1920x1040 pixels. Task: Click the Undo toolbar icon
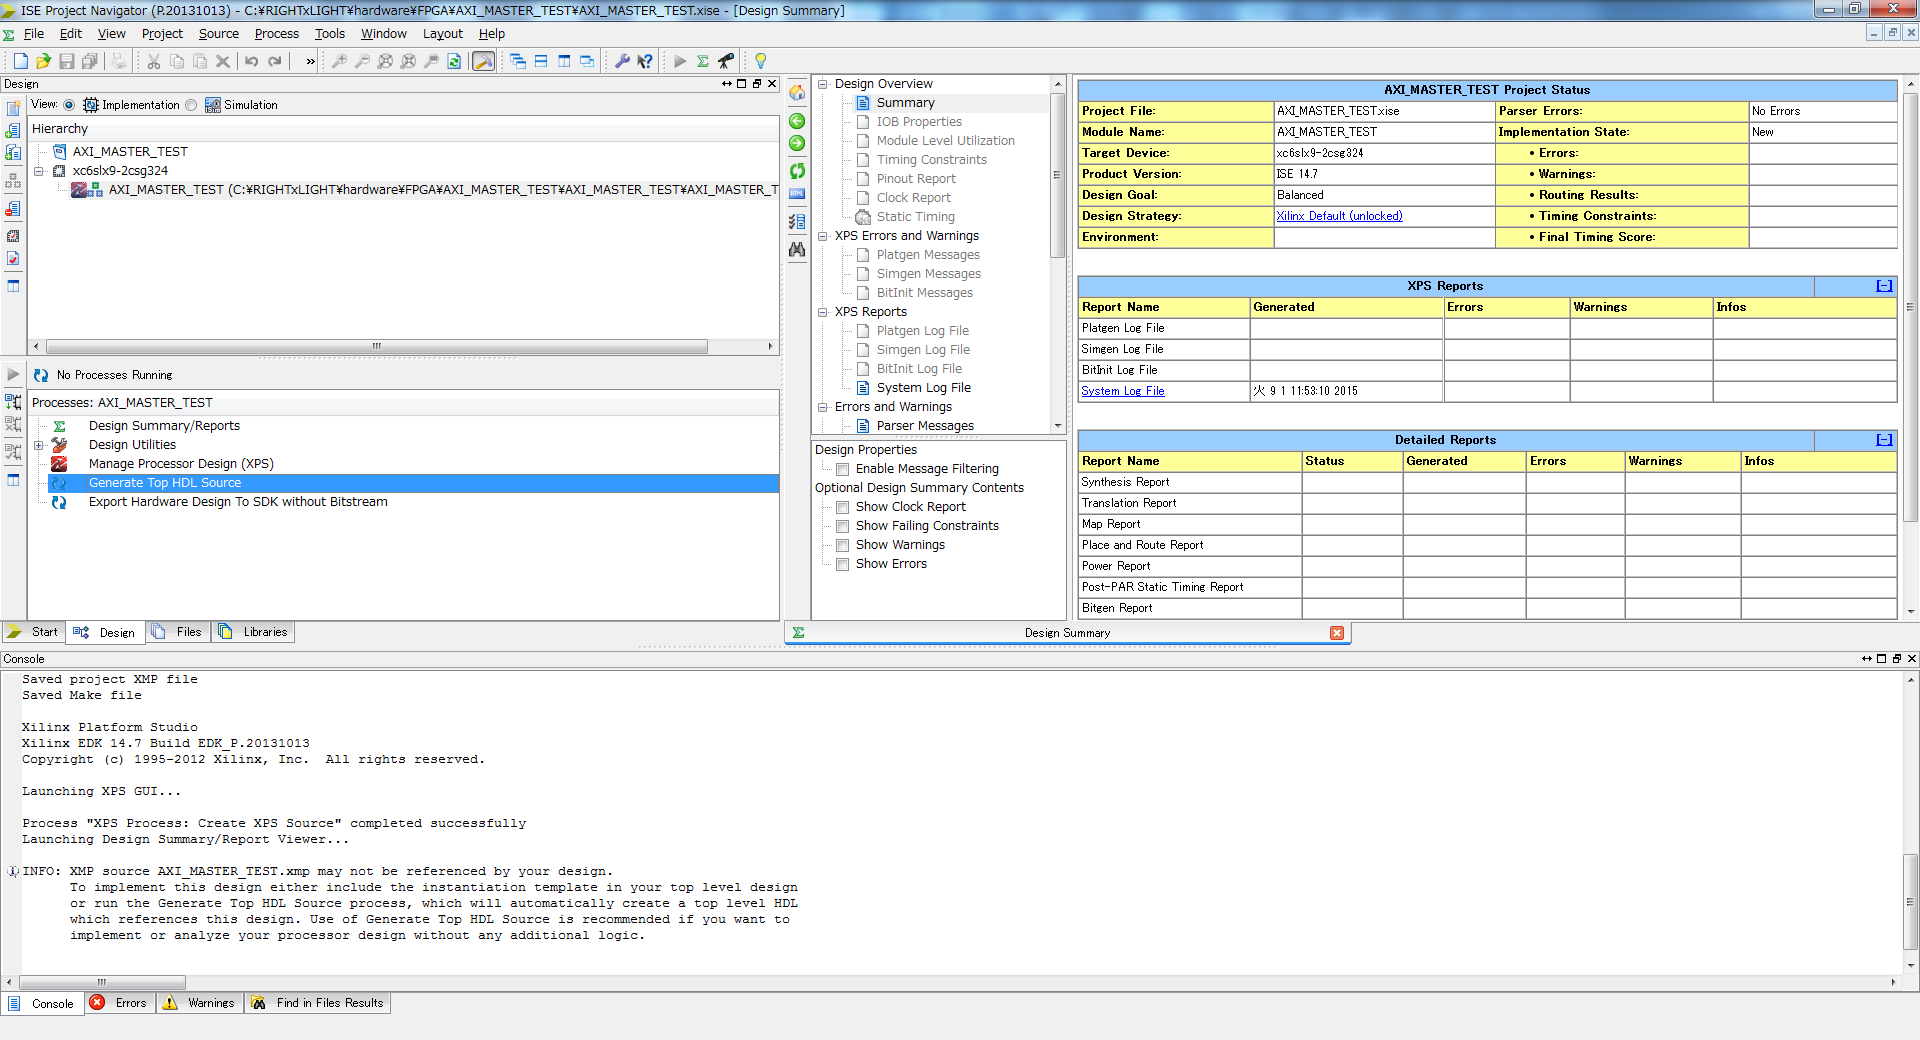(x=252, y=61)
